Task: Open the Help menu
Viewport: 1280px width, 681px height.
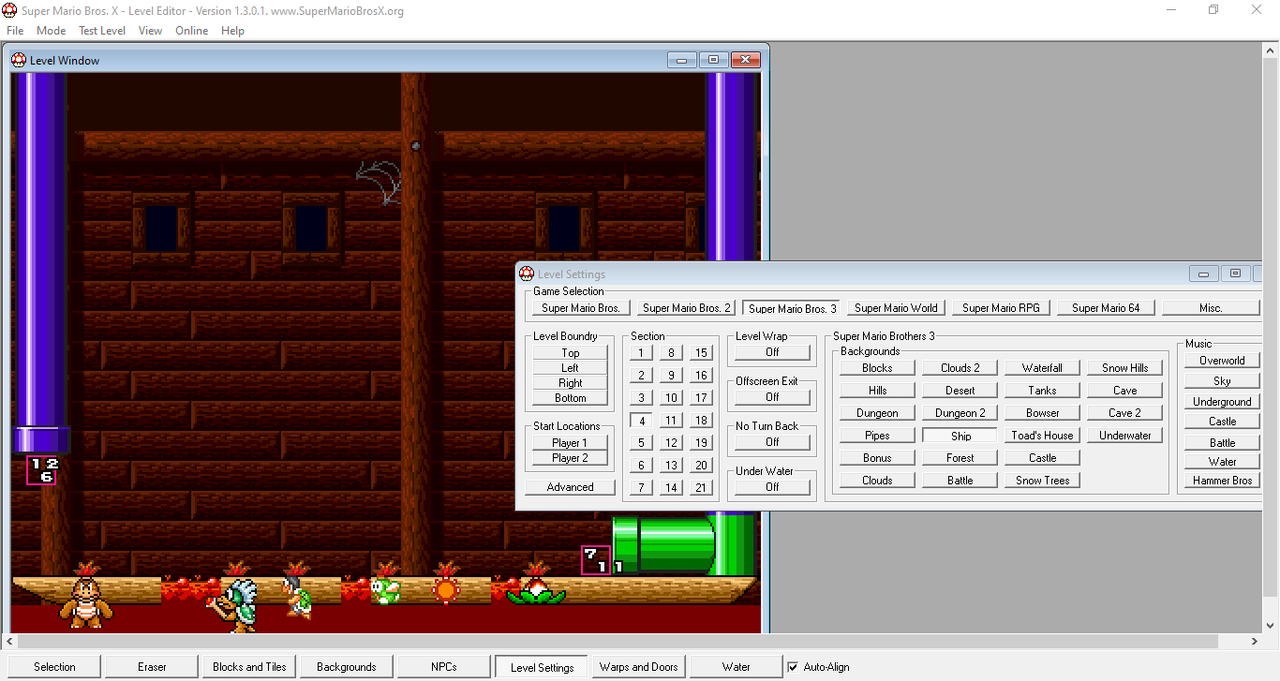Action: [232, 31]
